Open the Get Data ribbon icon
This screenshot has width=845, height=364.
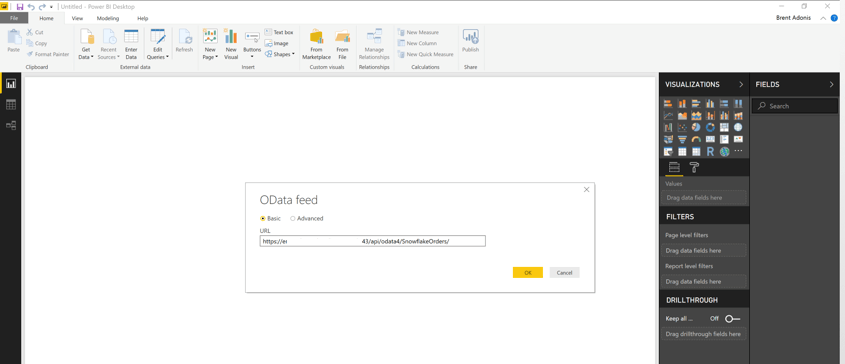point(87,37)
